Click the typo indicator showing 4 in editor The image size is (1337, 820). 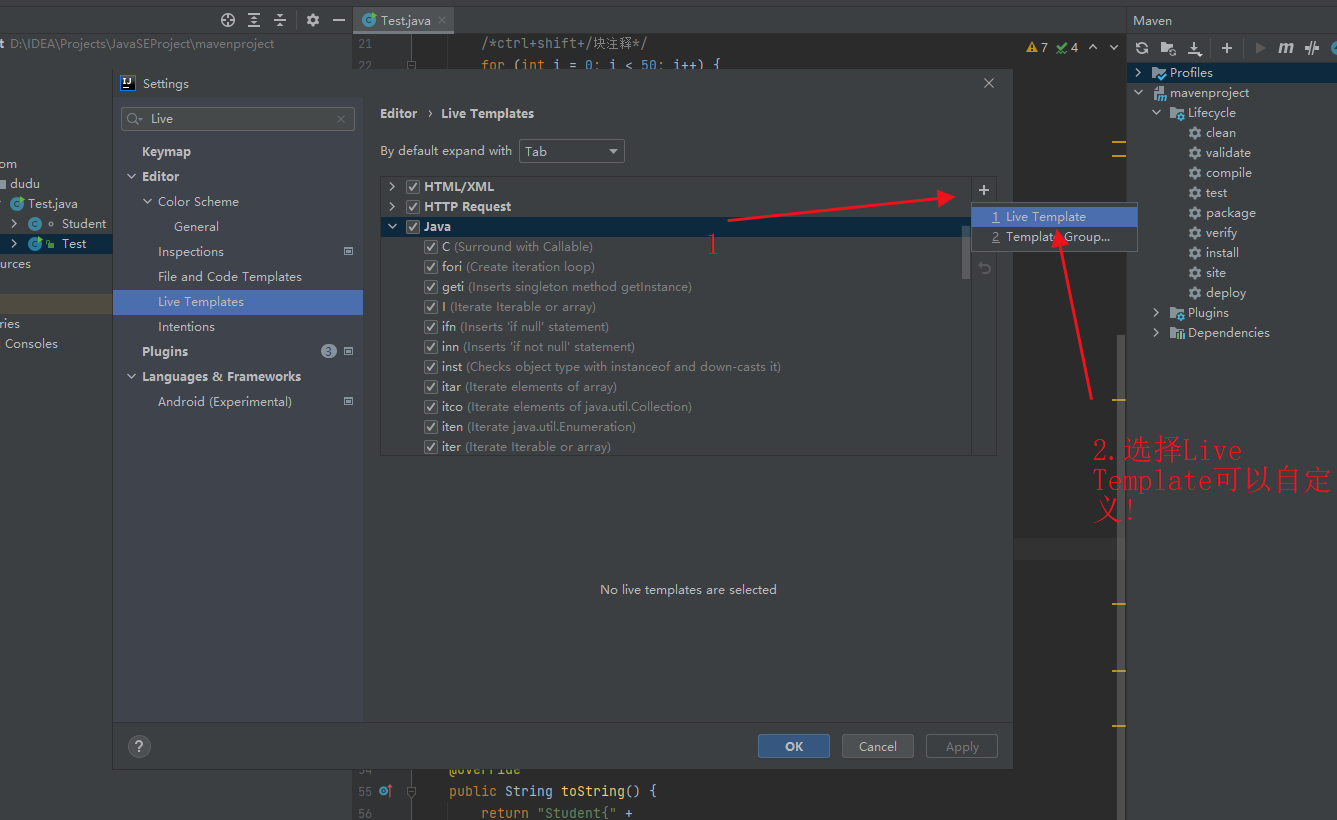1067,47
